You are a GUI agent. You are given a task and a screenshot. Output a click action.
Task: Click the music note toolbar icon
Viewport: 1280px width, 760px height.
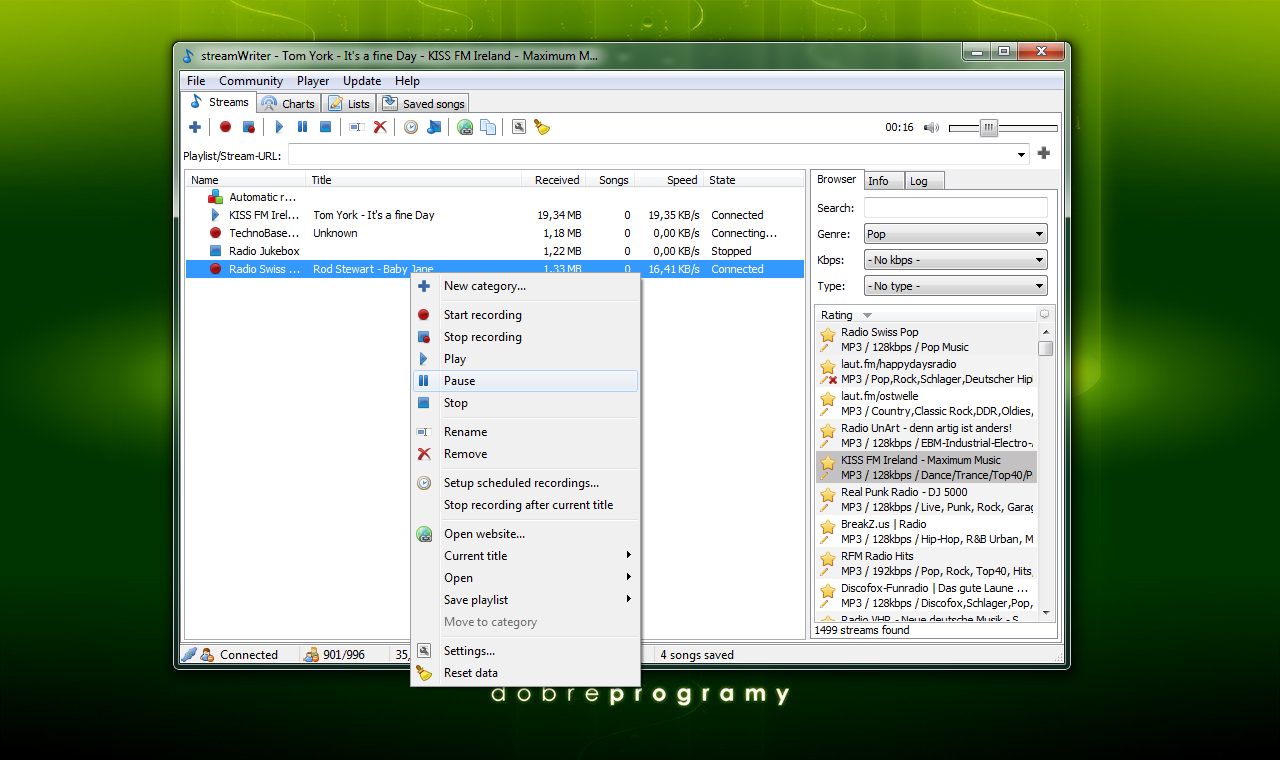point(434,127)
